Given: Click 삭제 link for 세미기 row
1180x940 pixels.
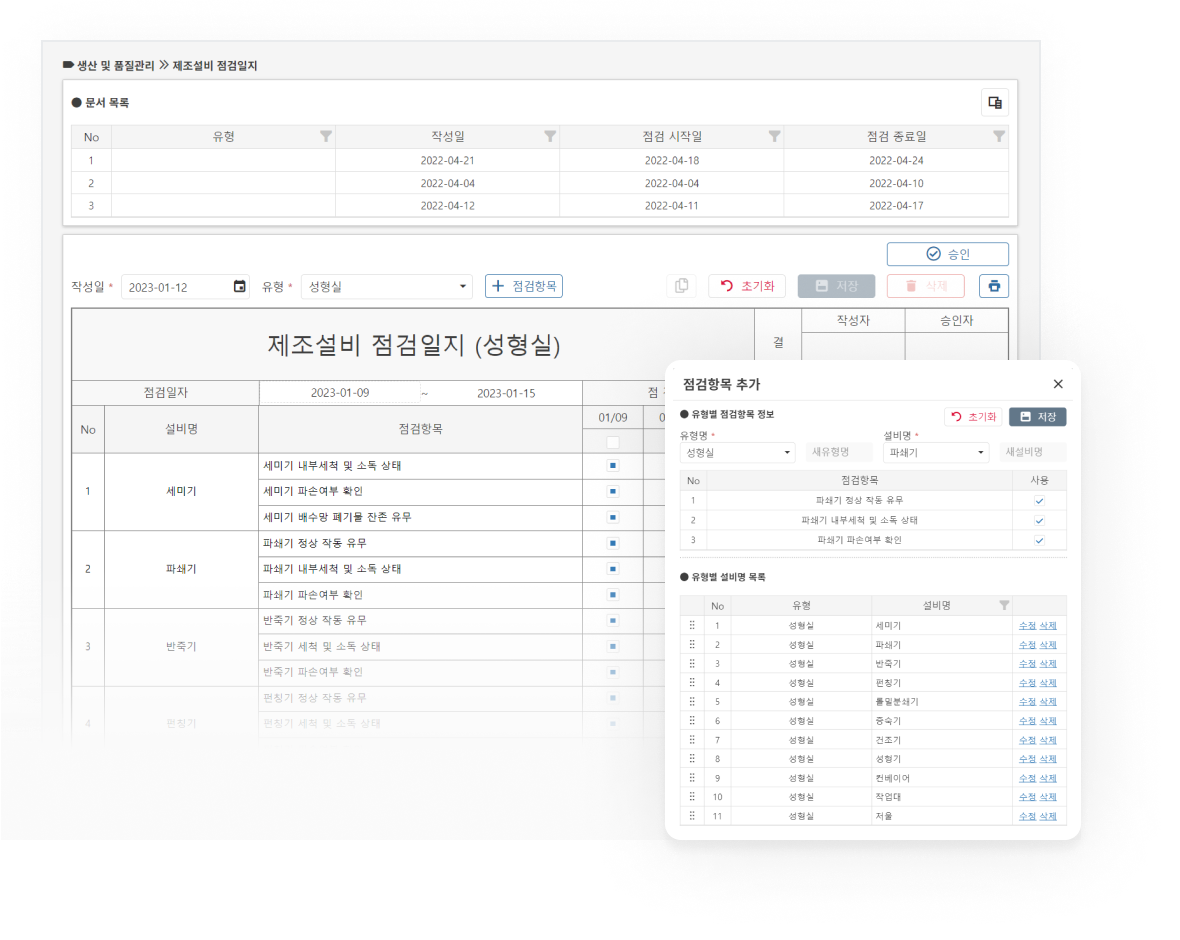Looking at the screenshot, I should 1048,625.
